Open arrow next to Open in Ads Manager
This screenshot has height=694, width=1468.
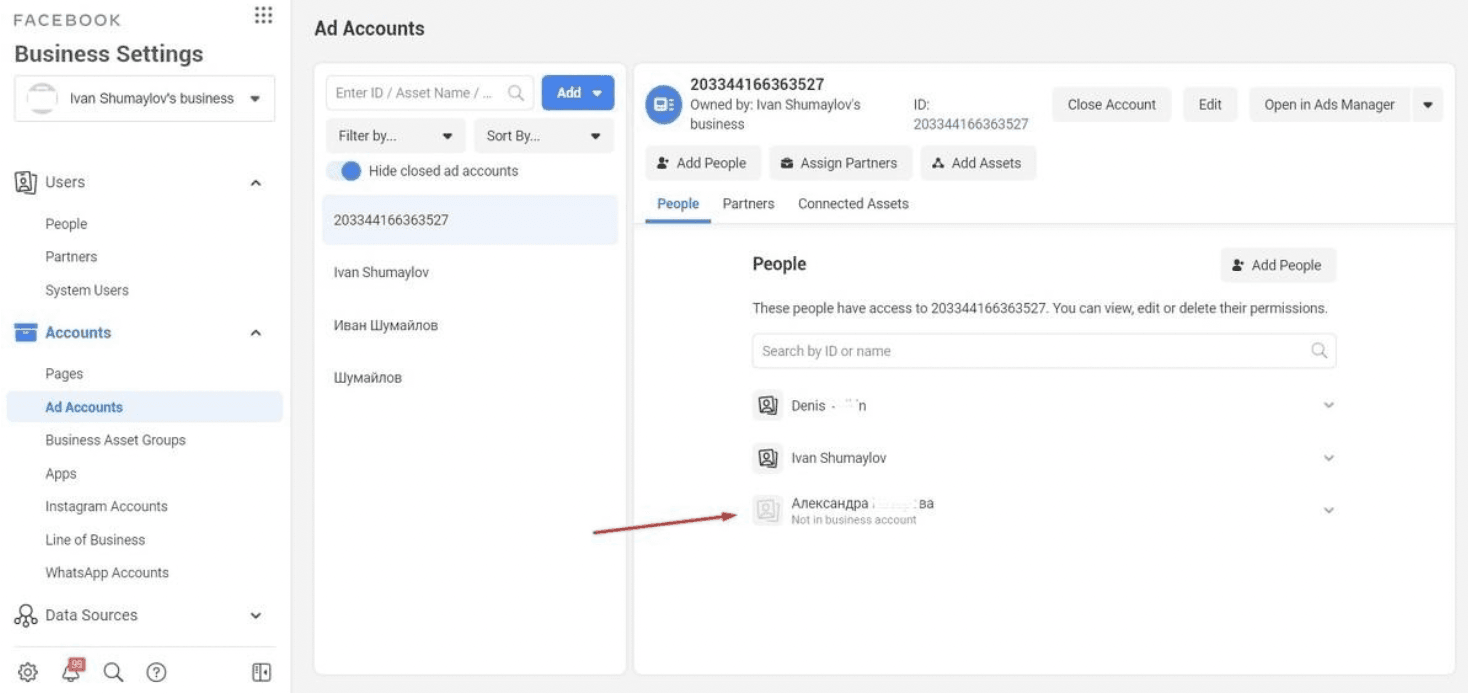1427,105
